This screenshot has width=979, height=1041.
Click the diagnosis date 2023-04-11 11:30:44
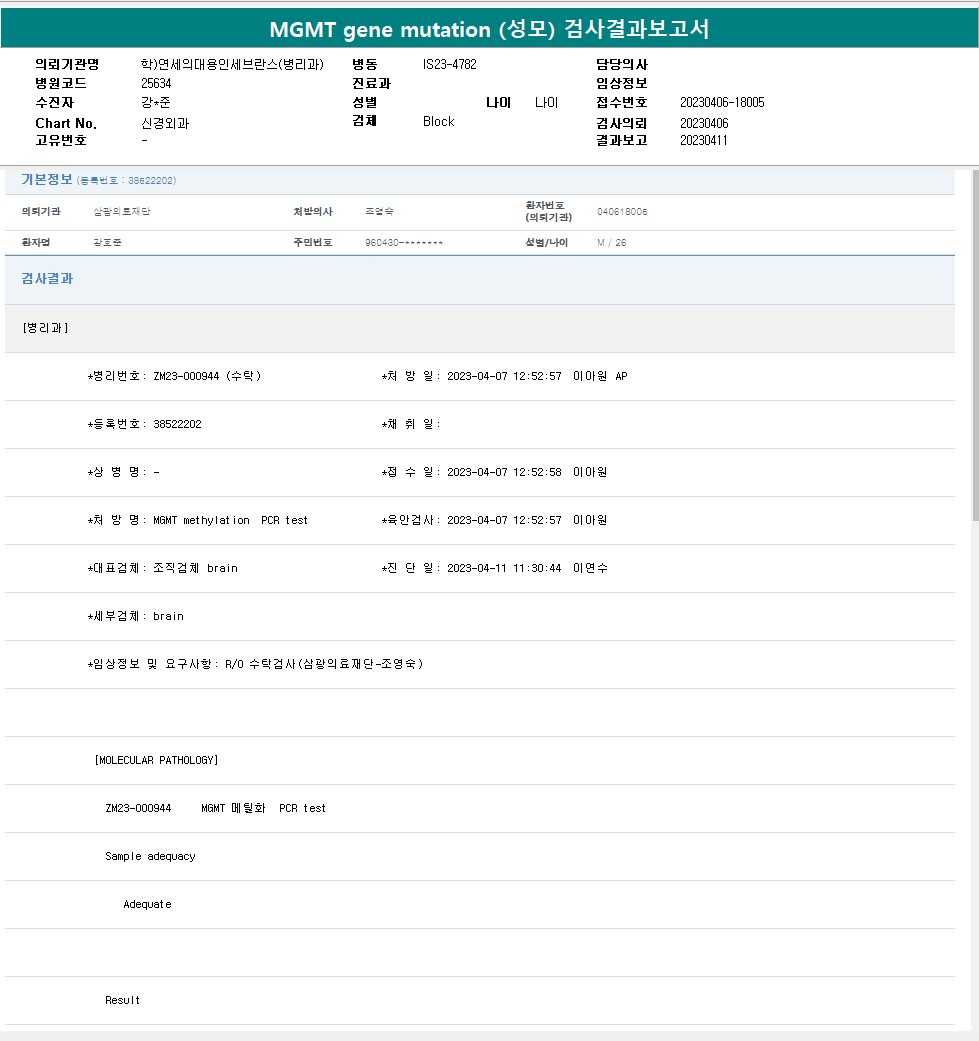pos(504,568)
